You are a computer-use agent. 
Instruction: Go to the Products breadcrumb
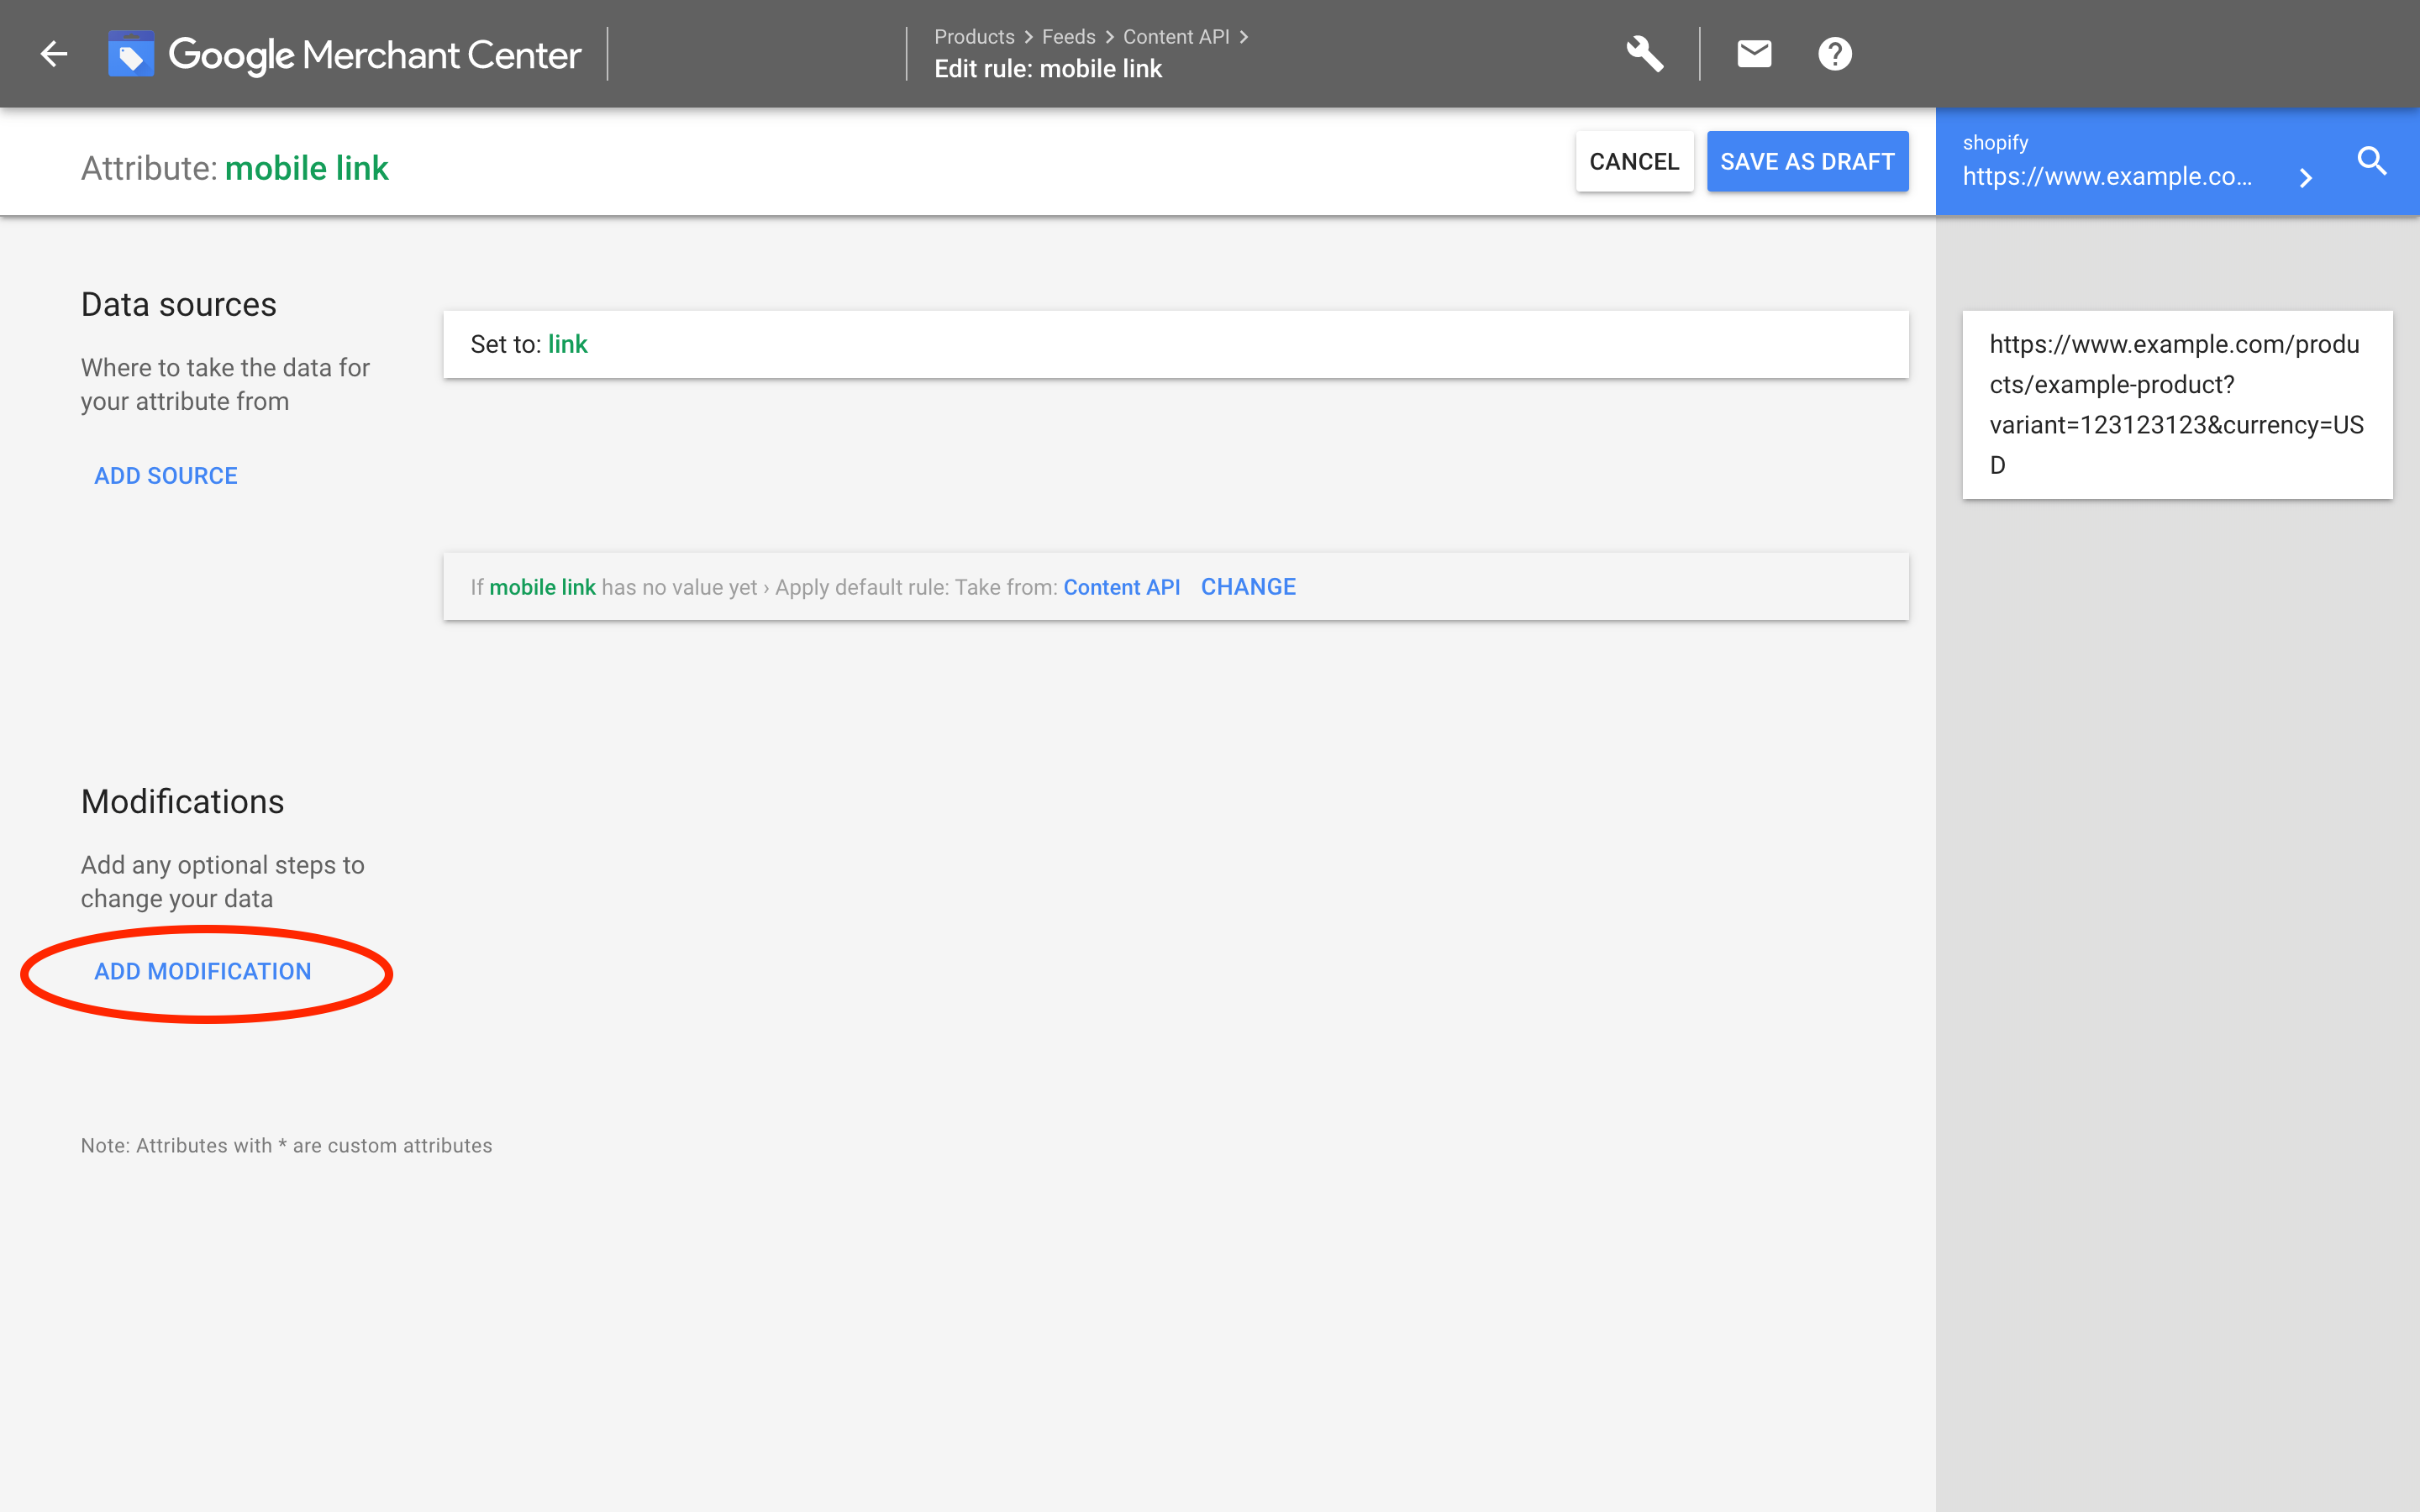tap(974, 37)
